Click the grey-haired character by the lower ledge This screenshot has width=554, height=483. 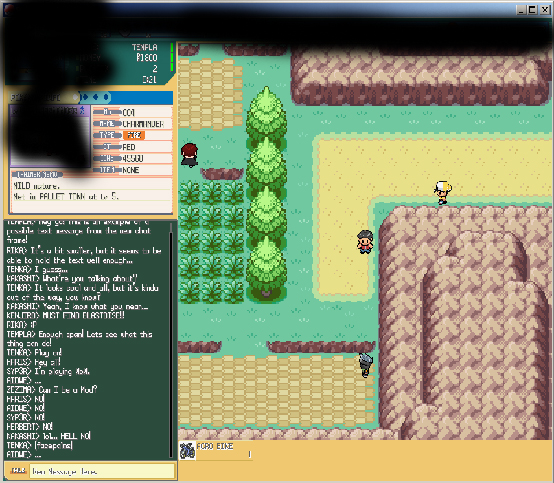pyautogui.click(x=365, y=365)
